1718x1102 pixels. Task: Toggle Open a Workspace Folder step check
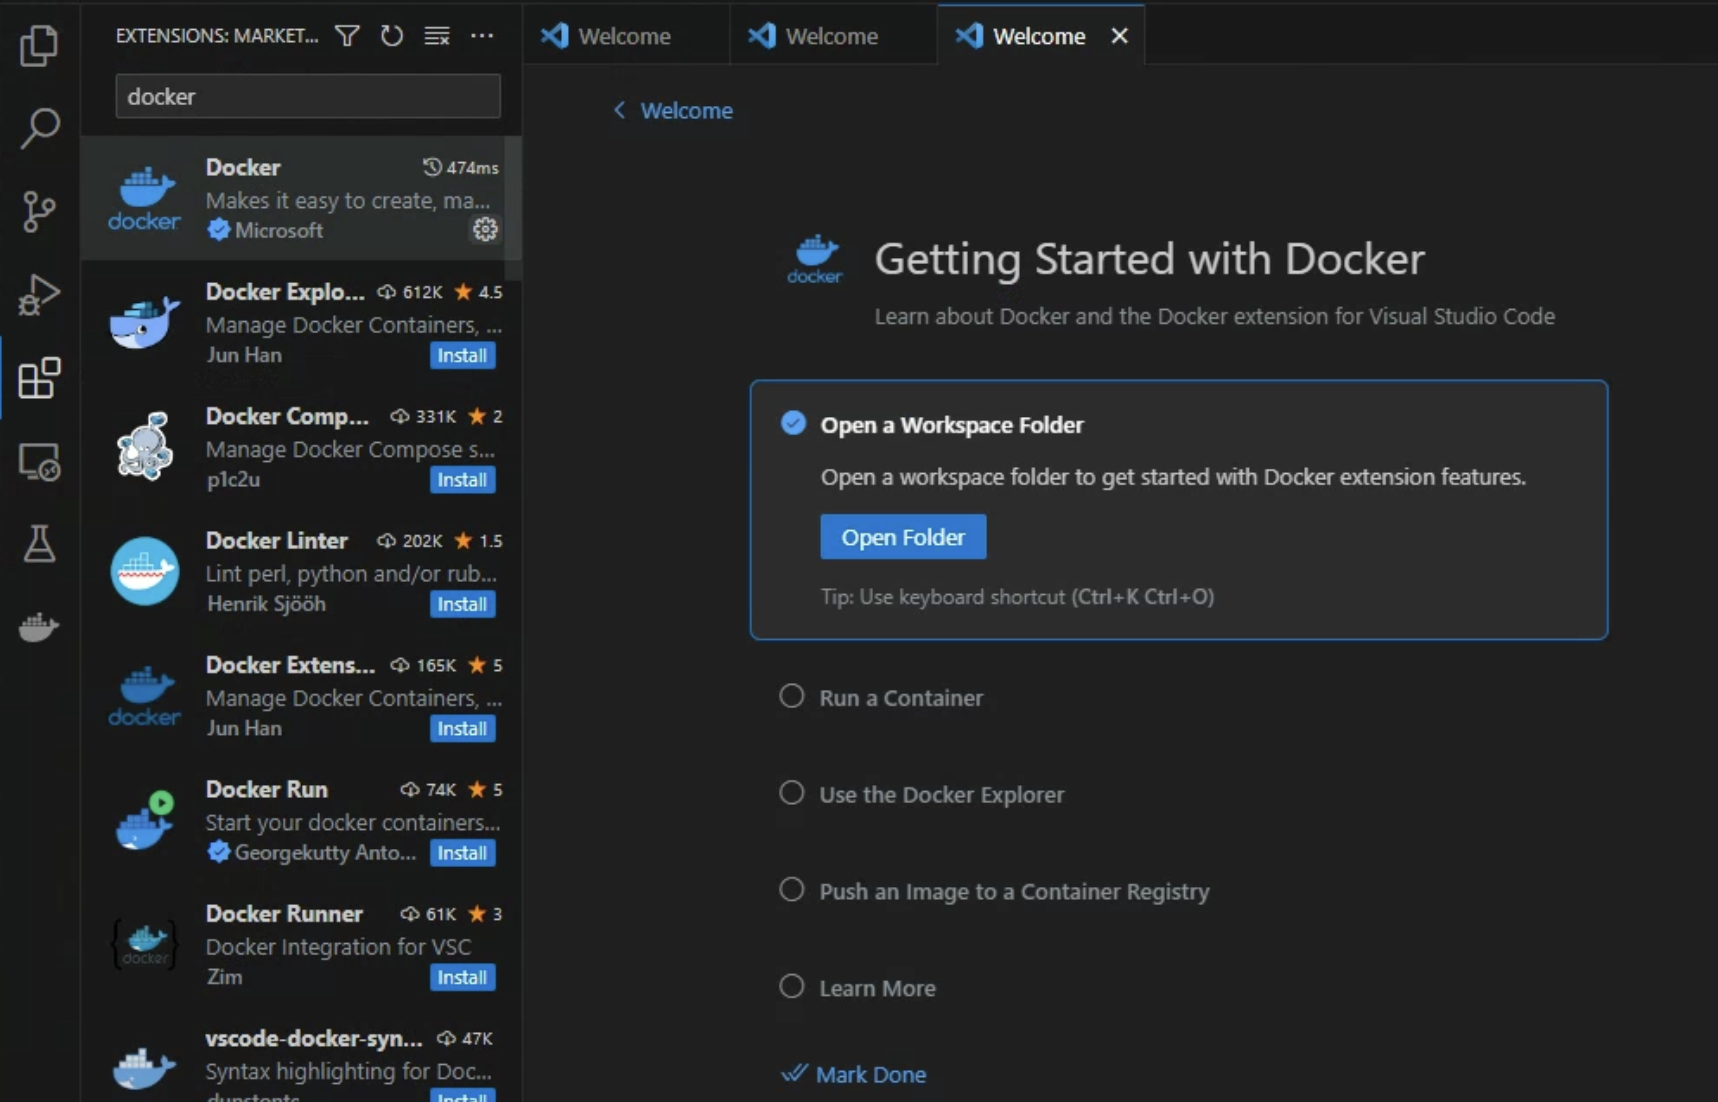[793, 423]
